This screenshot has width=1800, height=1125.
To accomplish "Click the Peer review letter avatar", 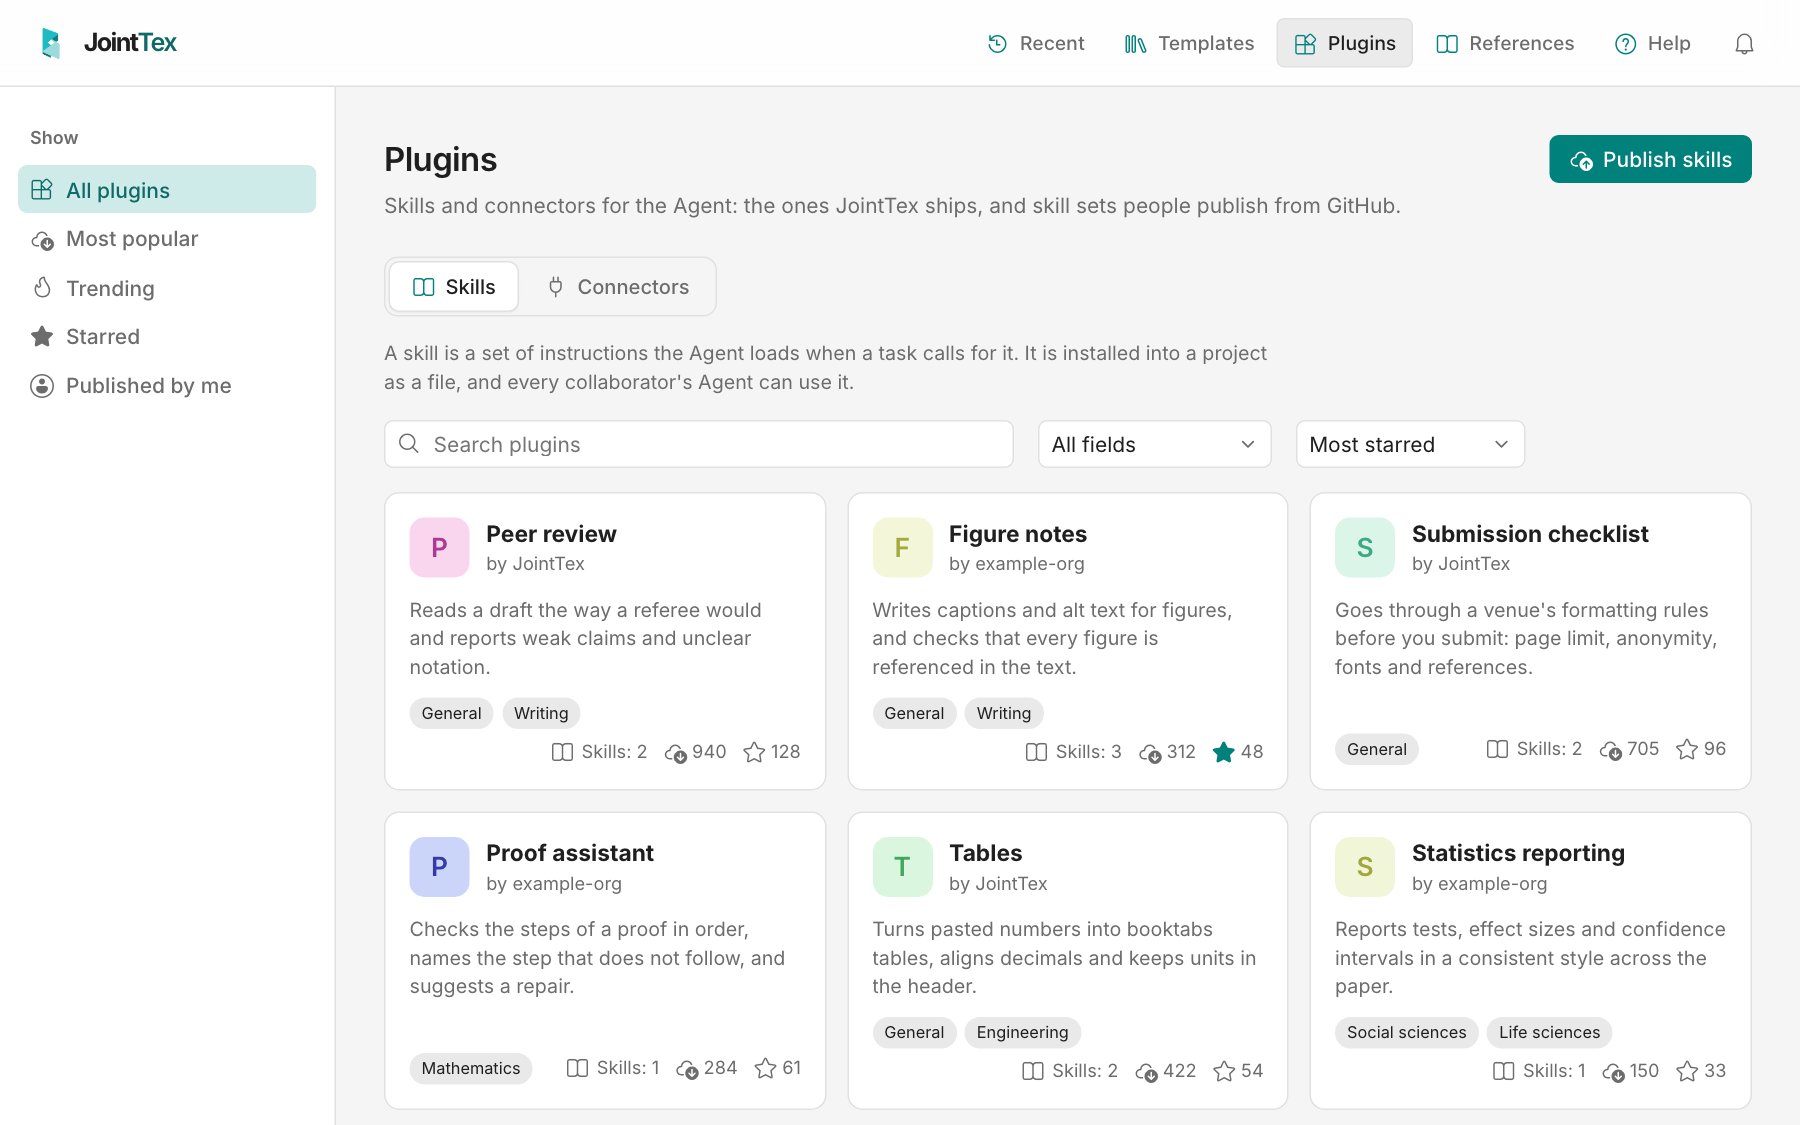I will coord(439,547).
